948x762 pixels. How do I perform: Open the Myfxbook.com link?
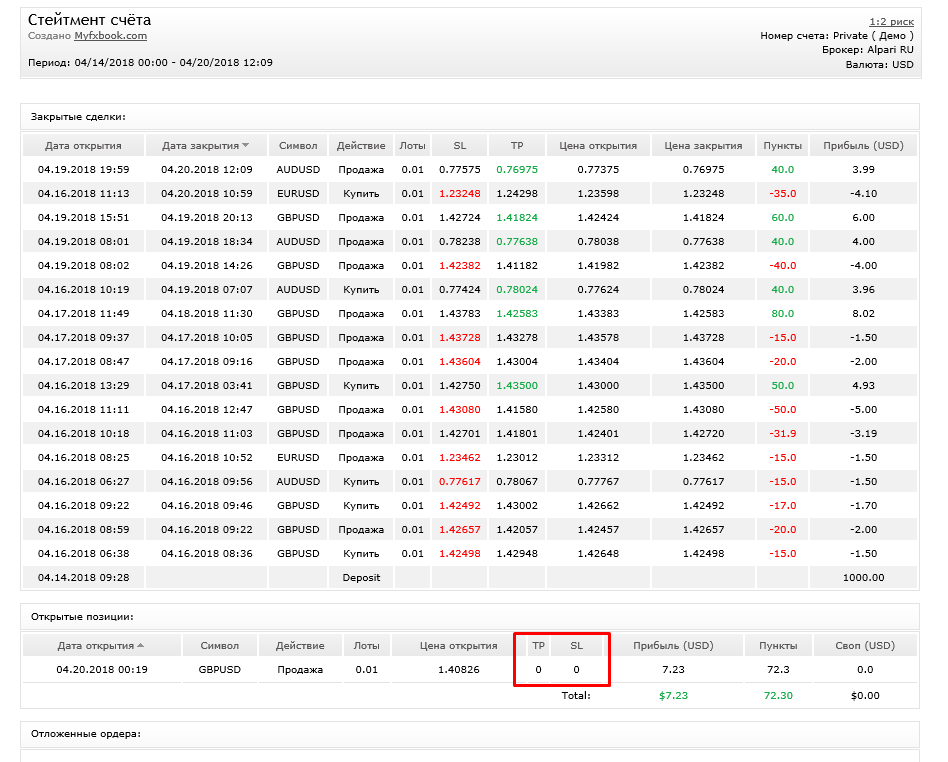coord(111,36)
